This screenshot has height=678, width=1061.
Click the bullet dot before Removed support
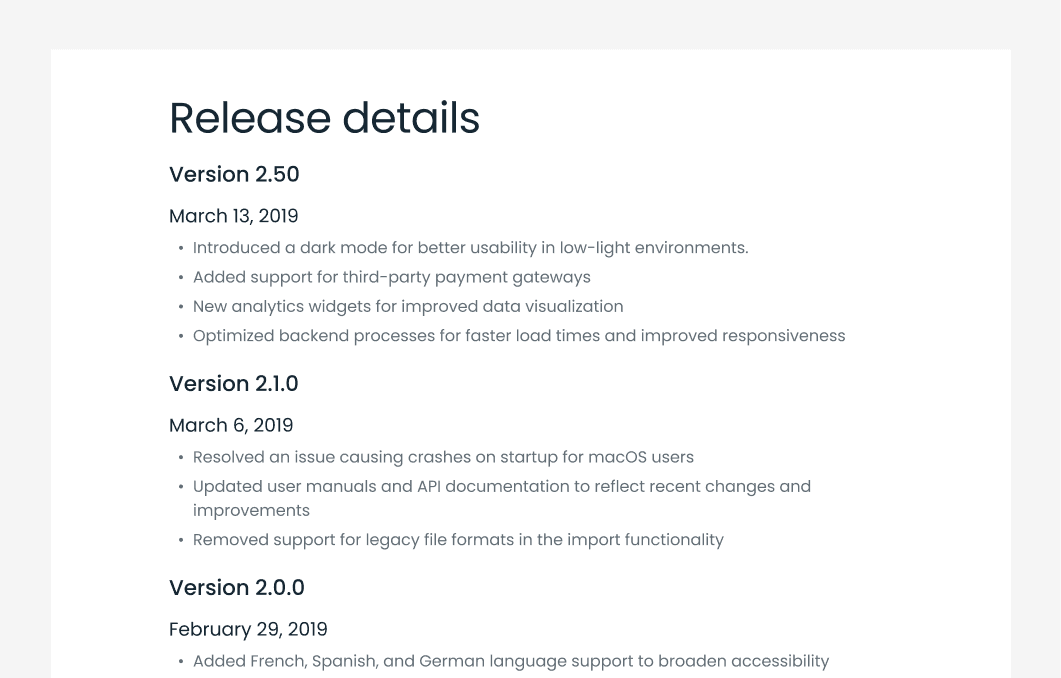[x=181, y=541]
